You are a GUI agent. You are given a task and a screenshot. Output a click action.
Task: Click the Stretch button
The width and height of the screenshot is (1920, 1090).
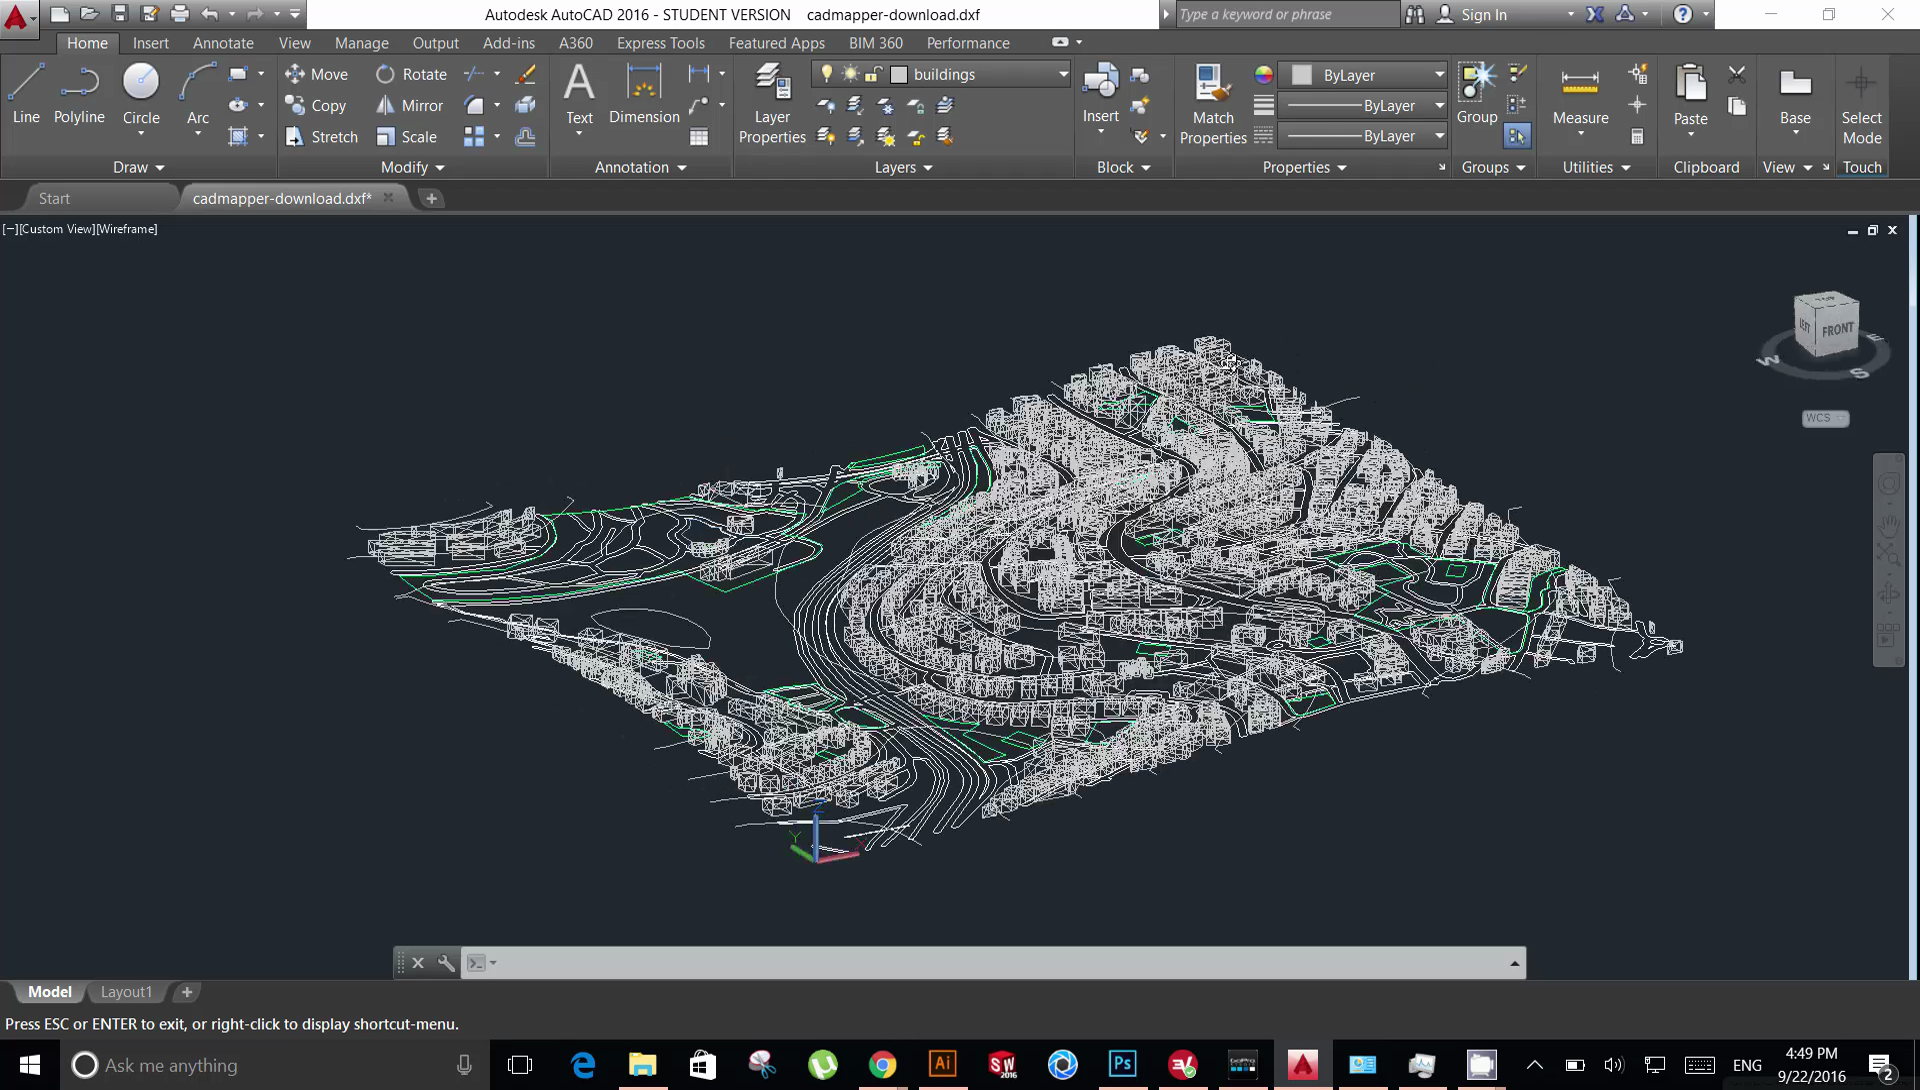click(321, 137)
